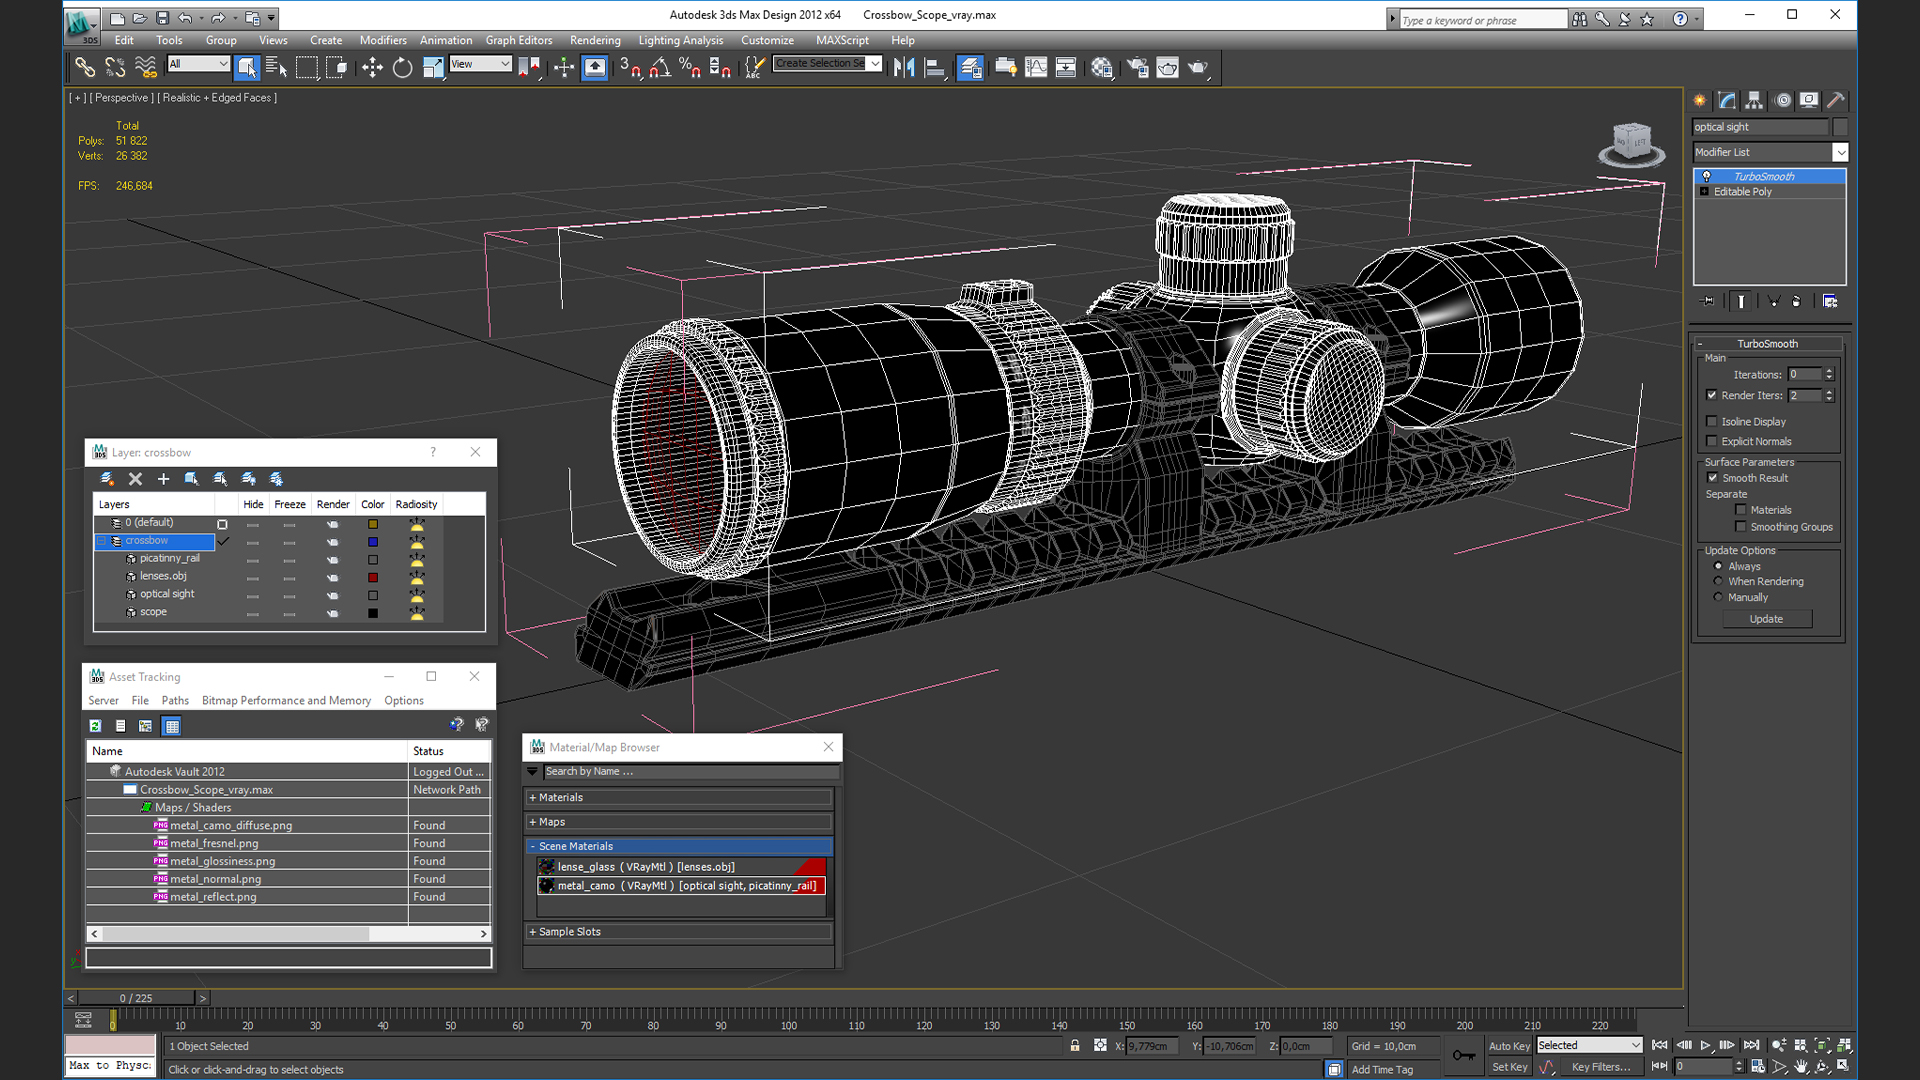Expand the Editable Poly stack entry
1920x1080 pixels.
tap(1705, 192)
